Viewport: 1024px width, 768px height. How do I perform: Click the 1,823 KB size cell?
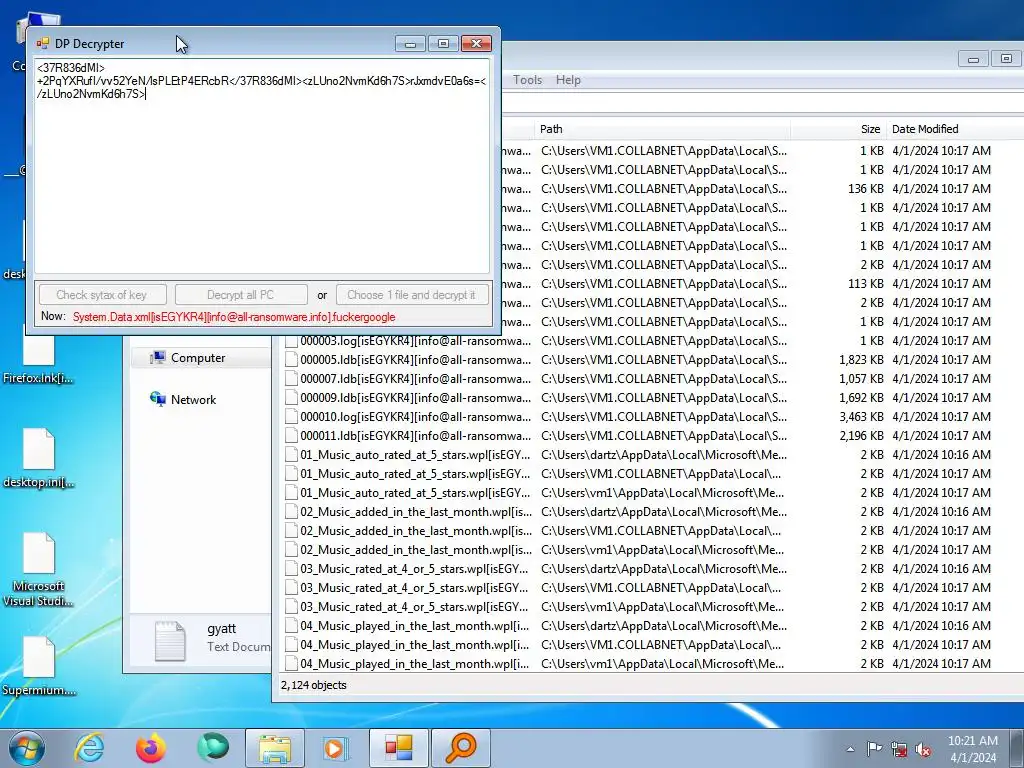pos(861,360)
